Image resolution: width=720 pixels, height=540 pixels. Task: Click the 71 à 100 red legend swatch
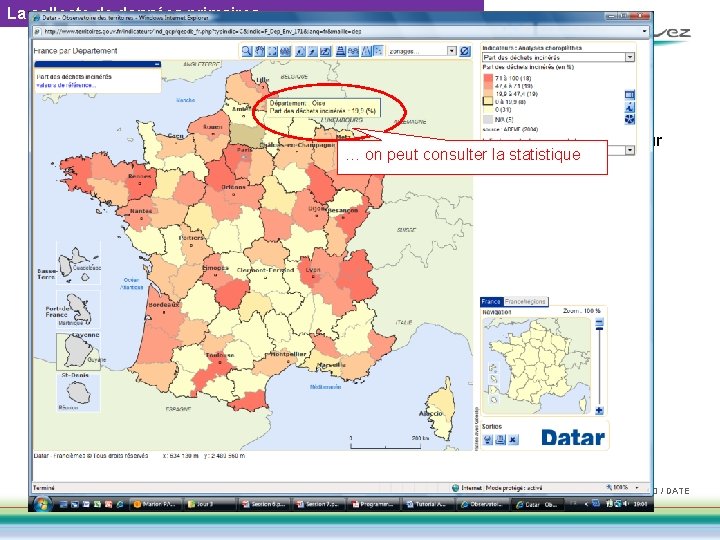(x=488, y=79)
